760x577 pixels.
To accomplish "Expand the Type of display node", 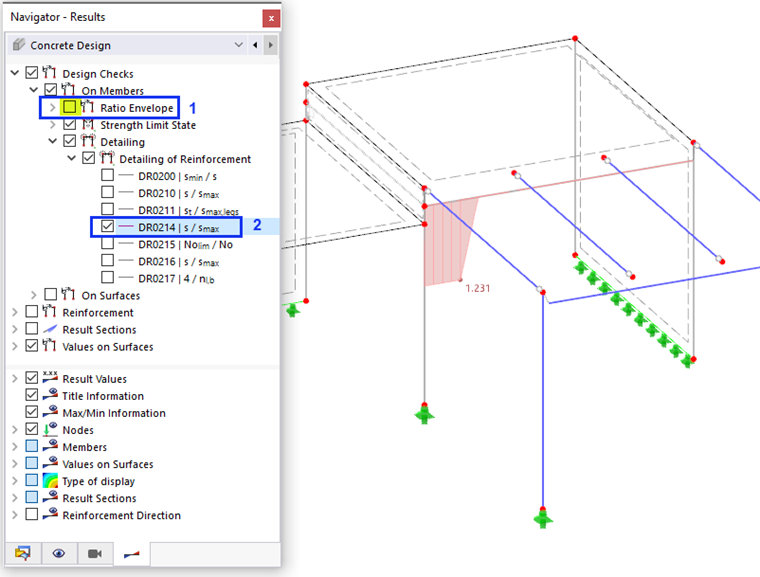I will [x=15, y=481].
